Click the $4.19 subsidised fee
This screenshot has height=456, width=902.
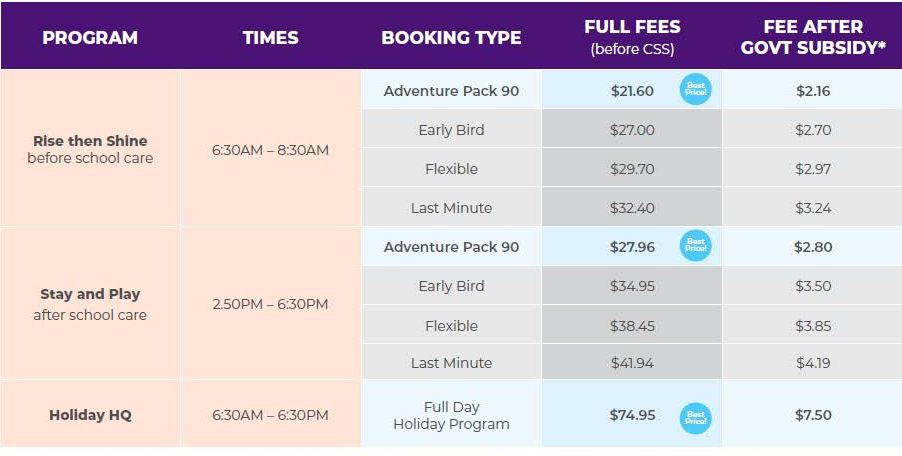813,363
